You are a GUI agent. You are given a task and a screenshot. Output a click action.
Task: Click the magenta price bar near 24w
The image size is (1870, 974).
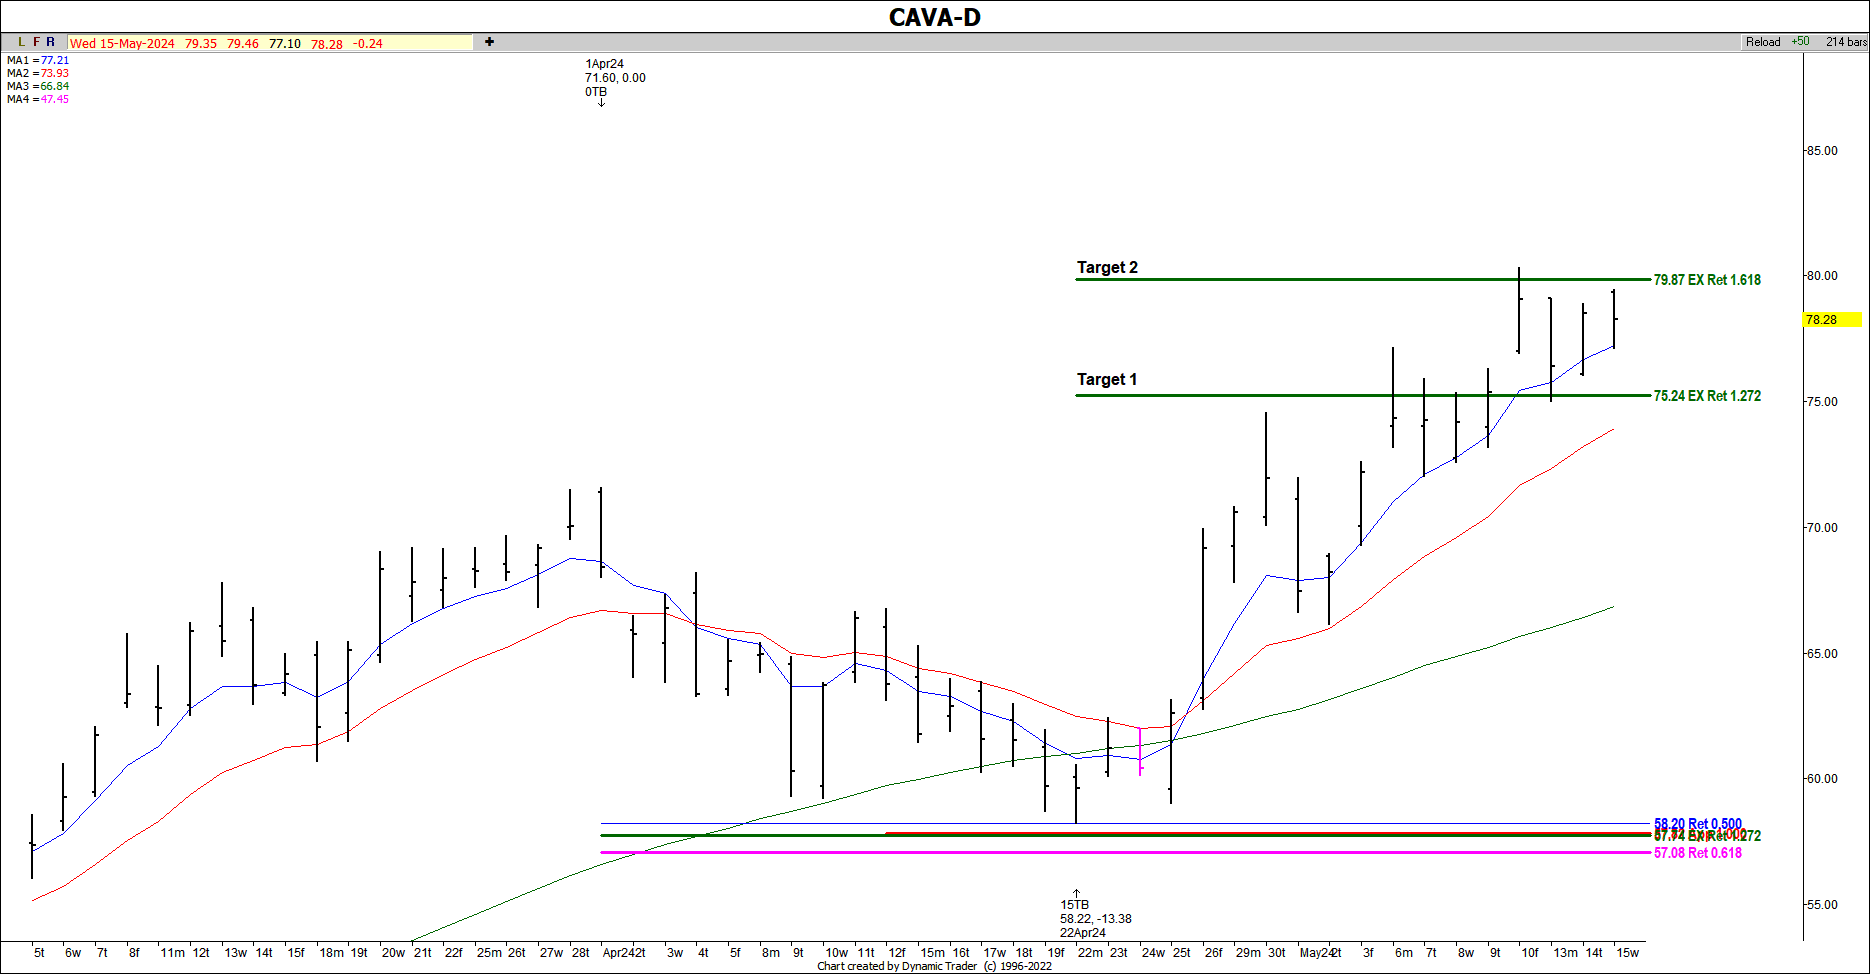pos(1140,751)
